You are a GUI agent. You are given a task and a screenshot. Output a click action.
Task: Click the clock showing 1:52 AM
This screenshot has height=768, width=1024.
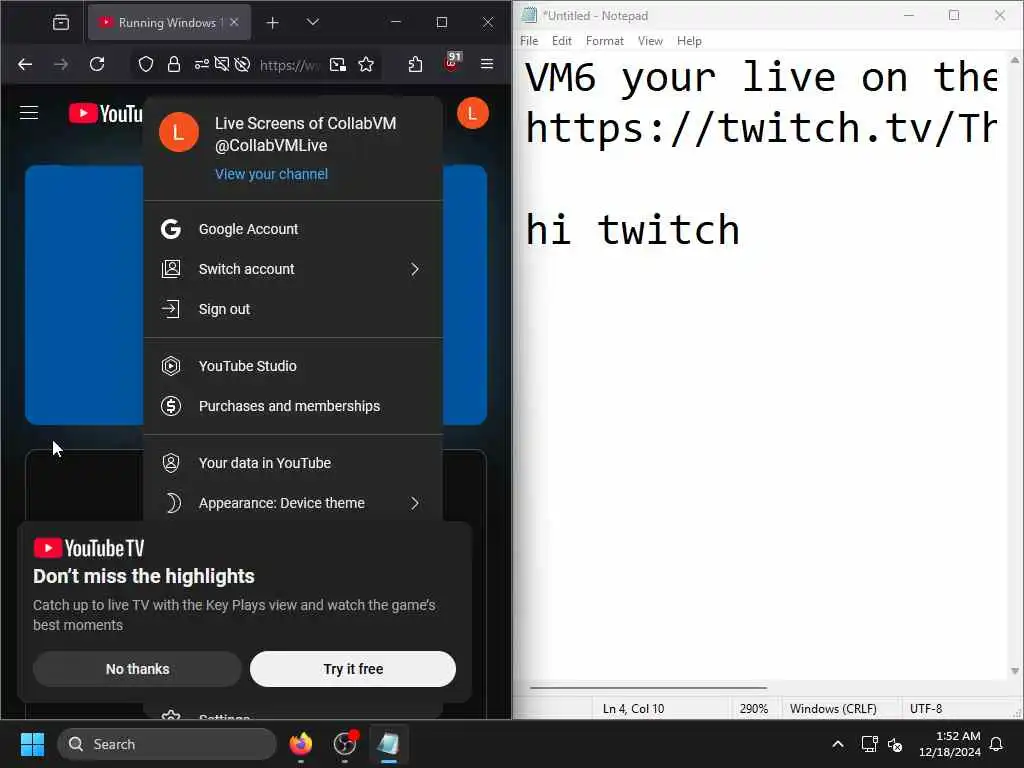click(x=950, y=744)
